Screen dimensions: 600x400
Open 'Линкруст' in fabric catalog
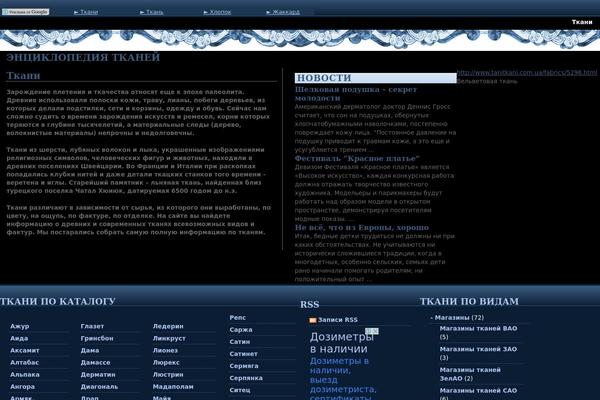pos(169,338)
